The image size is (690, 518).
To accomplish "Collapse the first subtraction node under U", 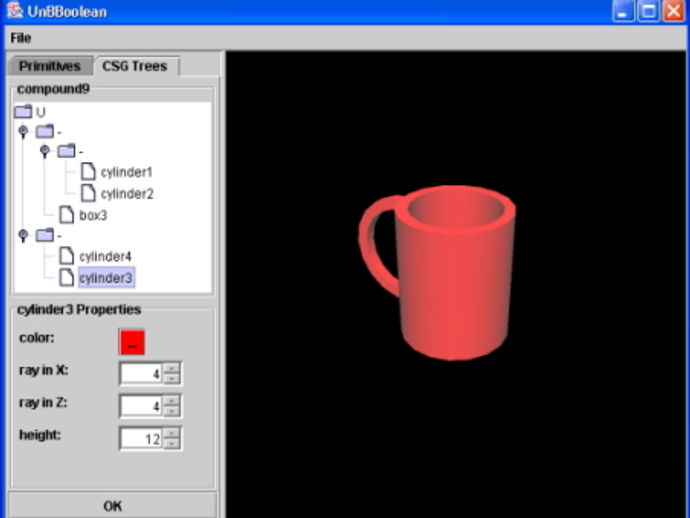I will coord(23,131).
